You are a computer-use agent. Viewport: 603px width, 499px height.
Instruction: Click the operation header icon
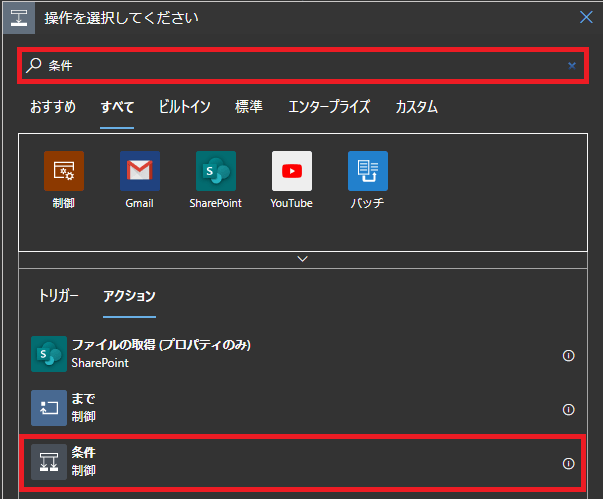(19, 18)
